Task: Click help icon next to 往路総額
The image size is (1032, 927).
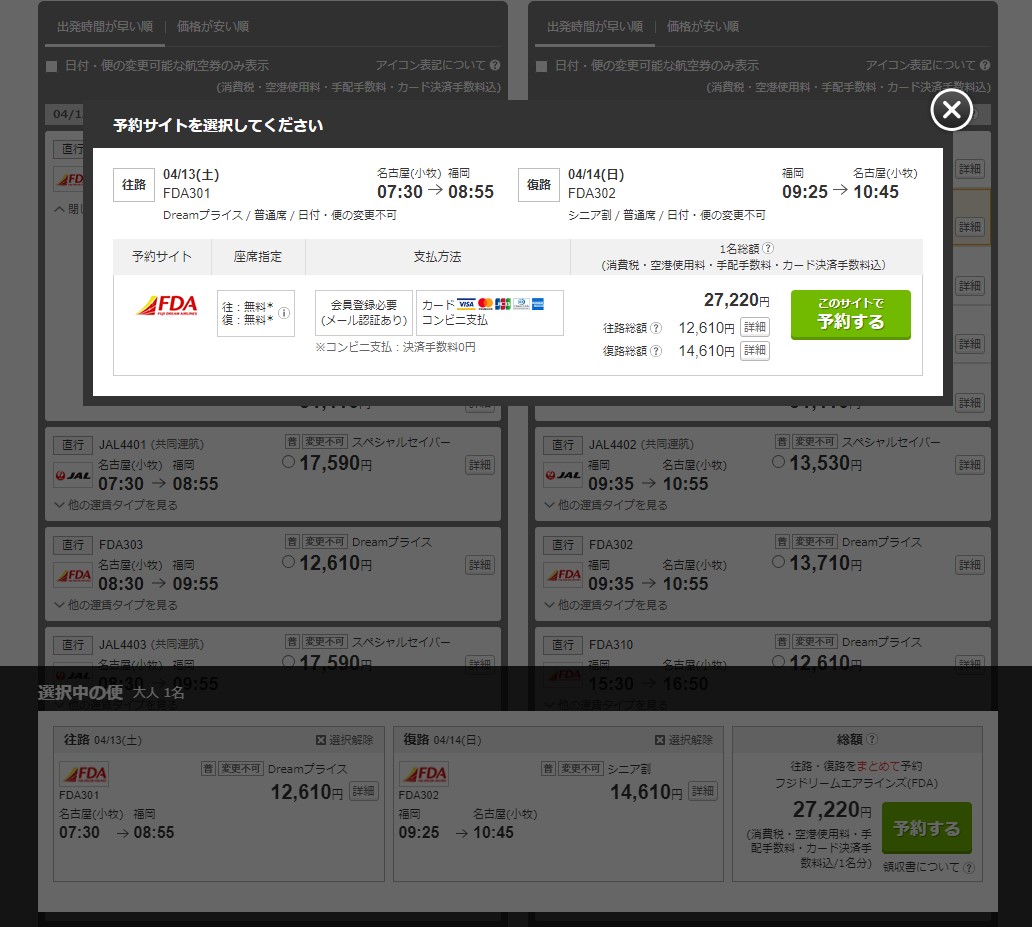Action: tap(656, 328)
